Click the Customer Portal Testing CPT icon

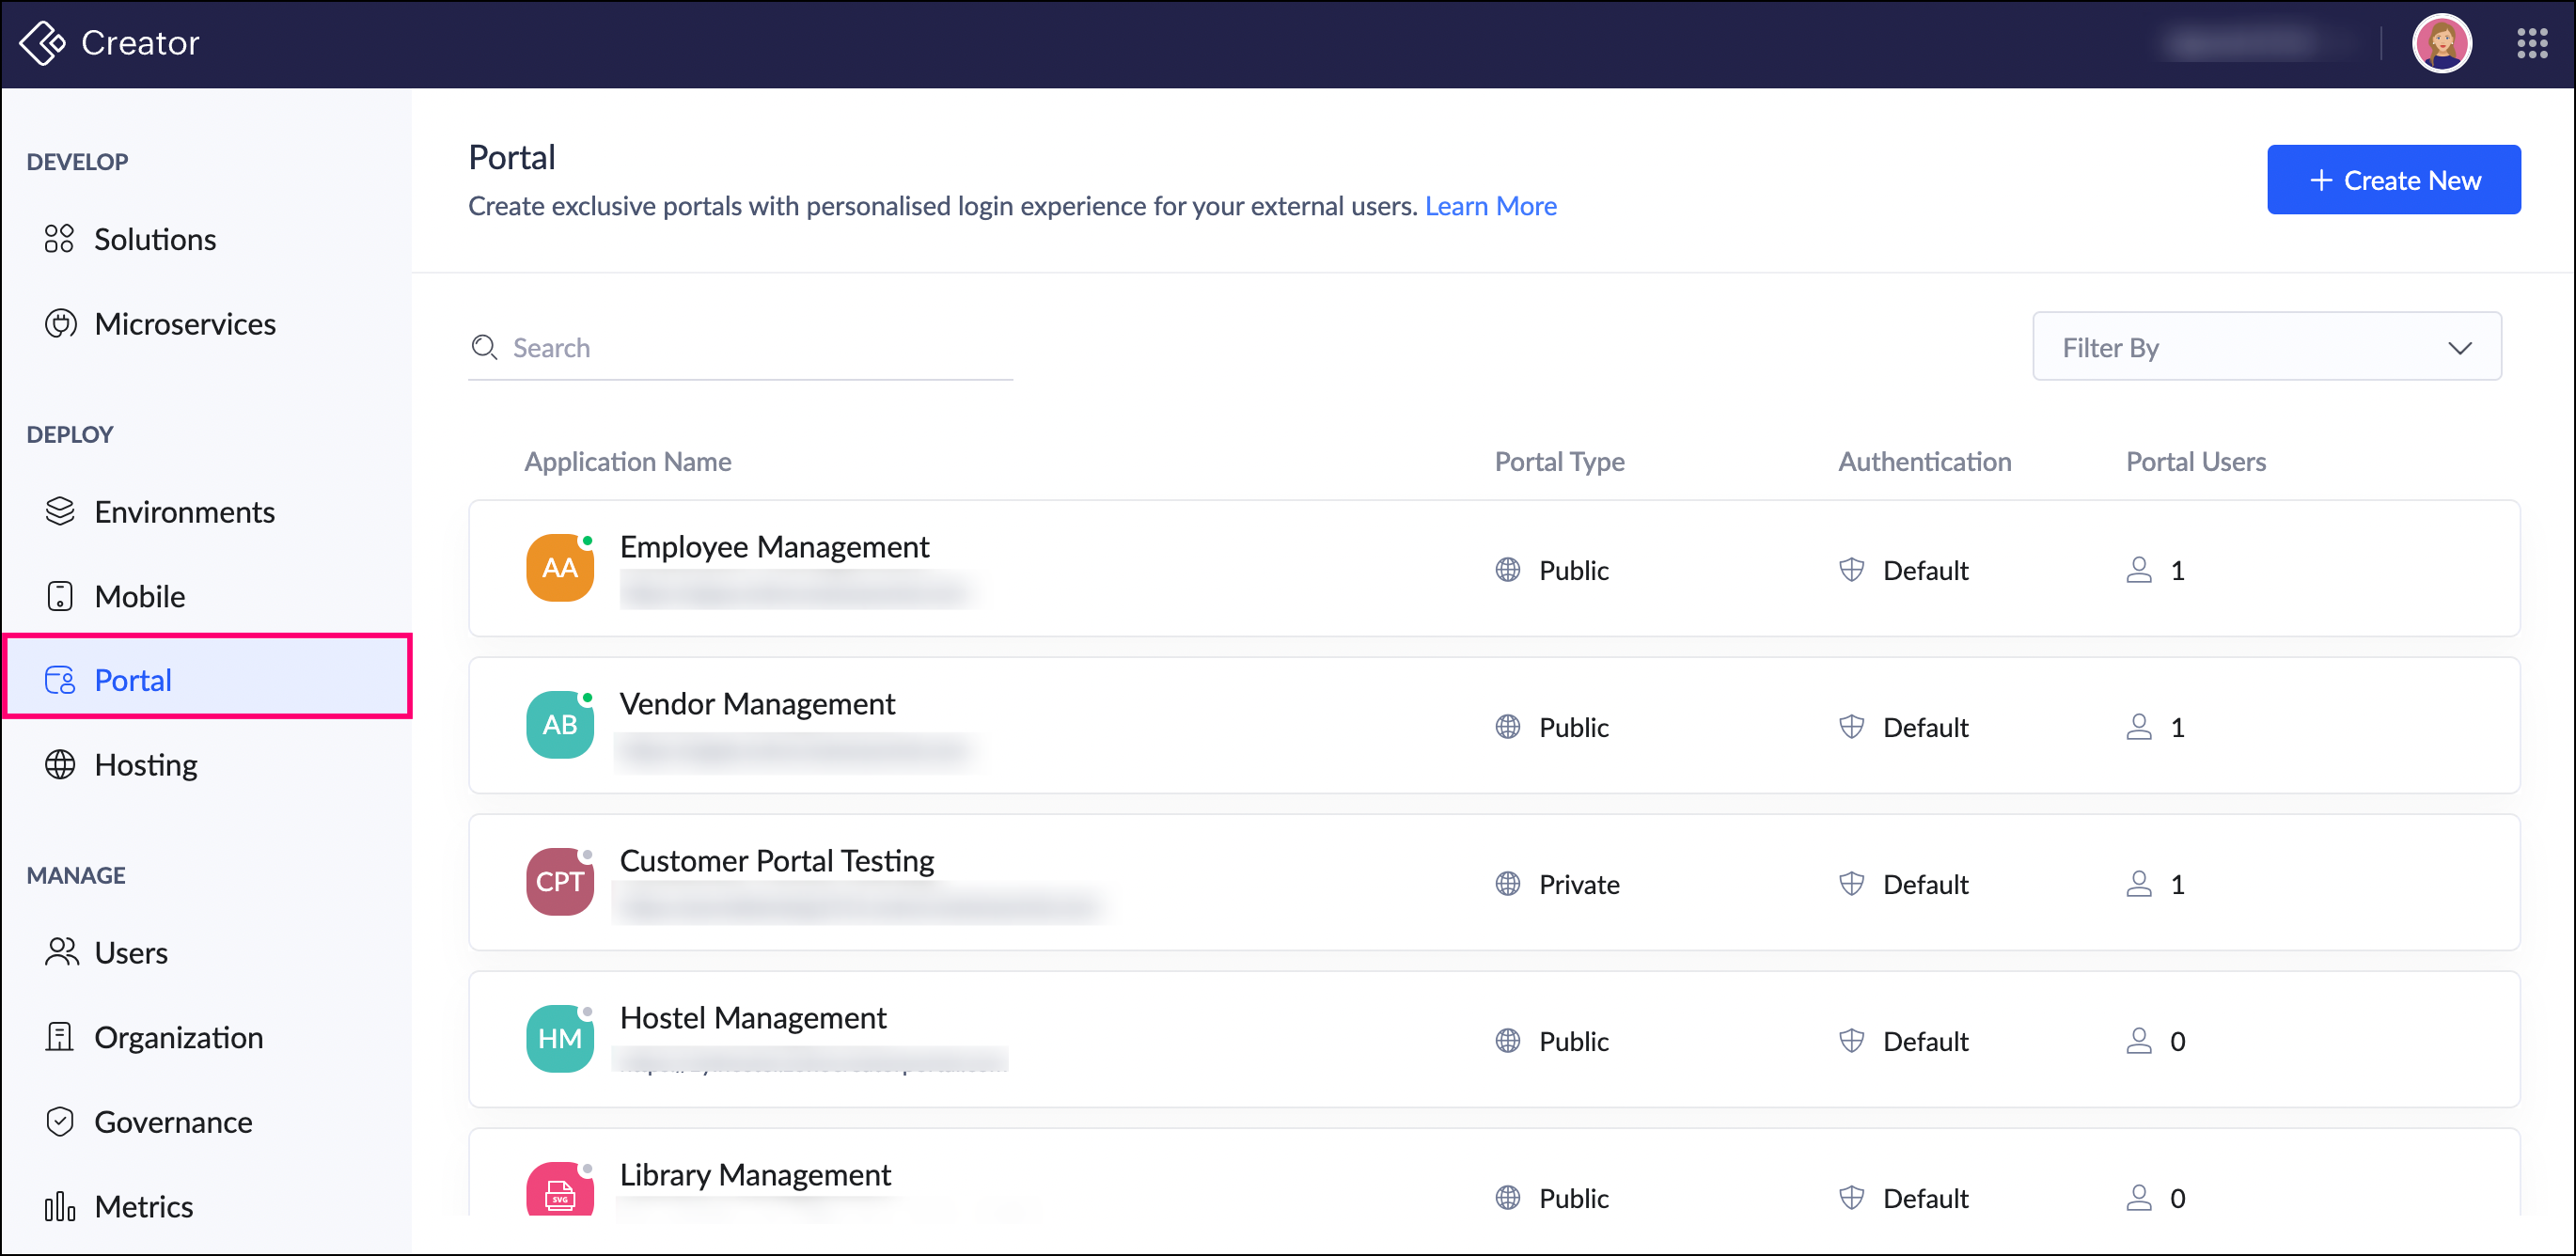(x=559, y=882)
